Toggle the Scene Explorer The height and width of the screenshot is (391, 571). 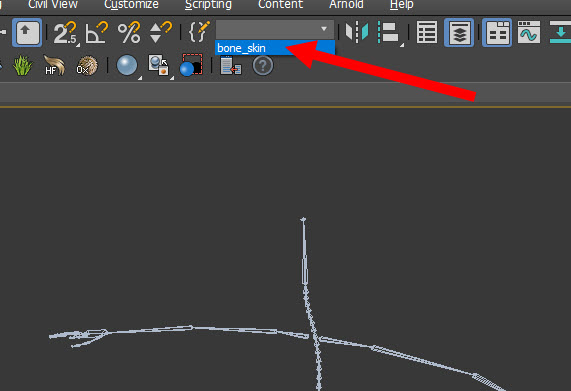[427, 32]
